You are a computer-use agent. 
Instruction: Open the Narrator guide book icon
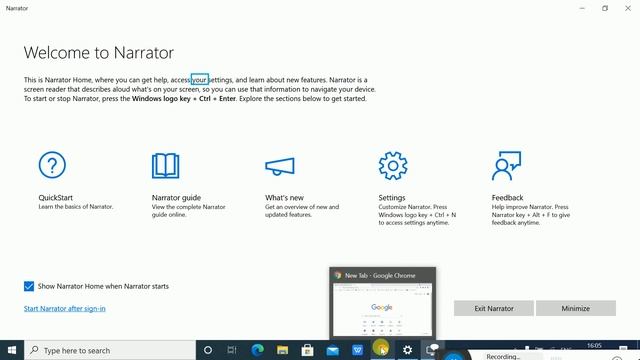click(x=165, y=166)
